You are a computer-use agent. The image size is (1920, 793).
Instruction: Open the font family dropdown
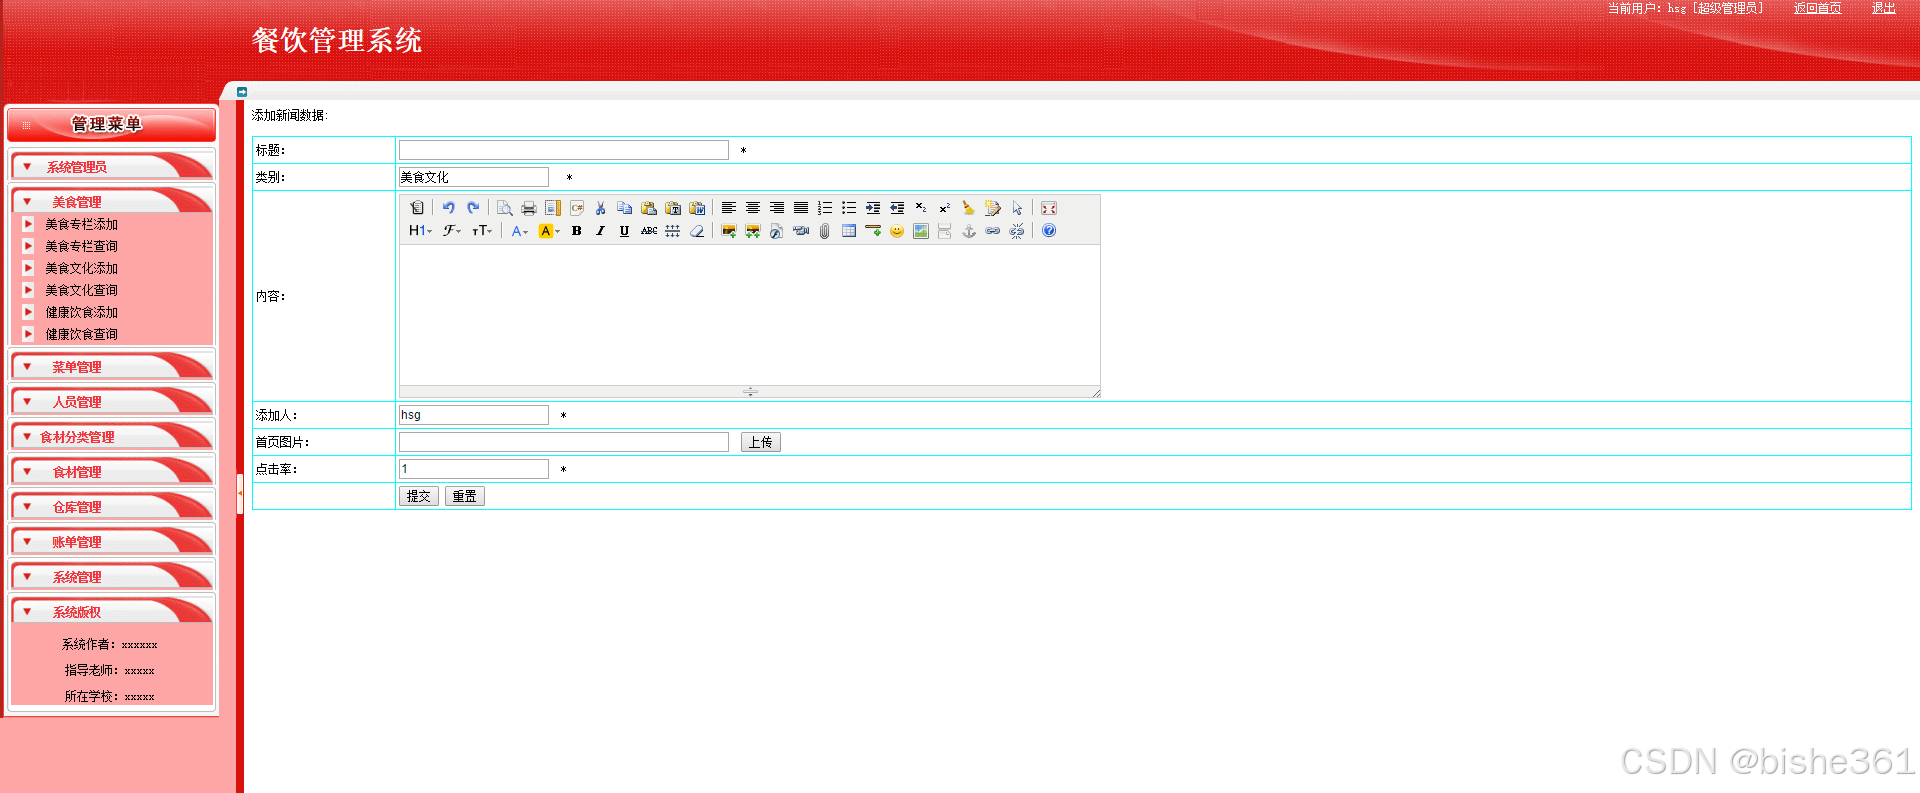pyautogui.click(x=452, y=231)
